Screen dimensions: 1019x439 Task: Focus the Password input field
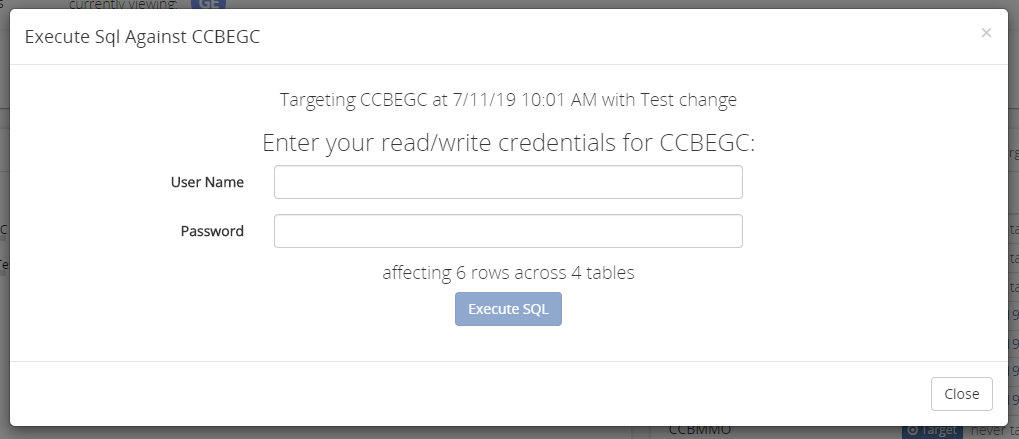tap(508, 231)
